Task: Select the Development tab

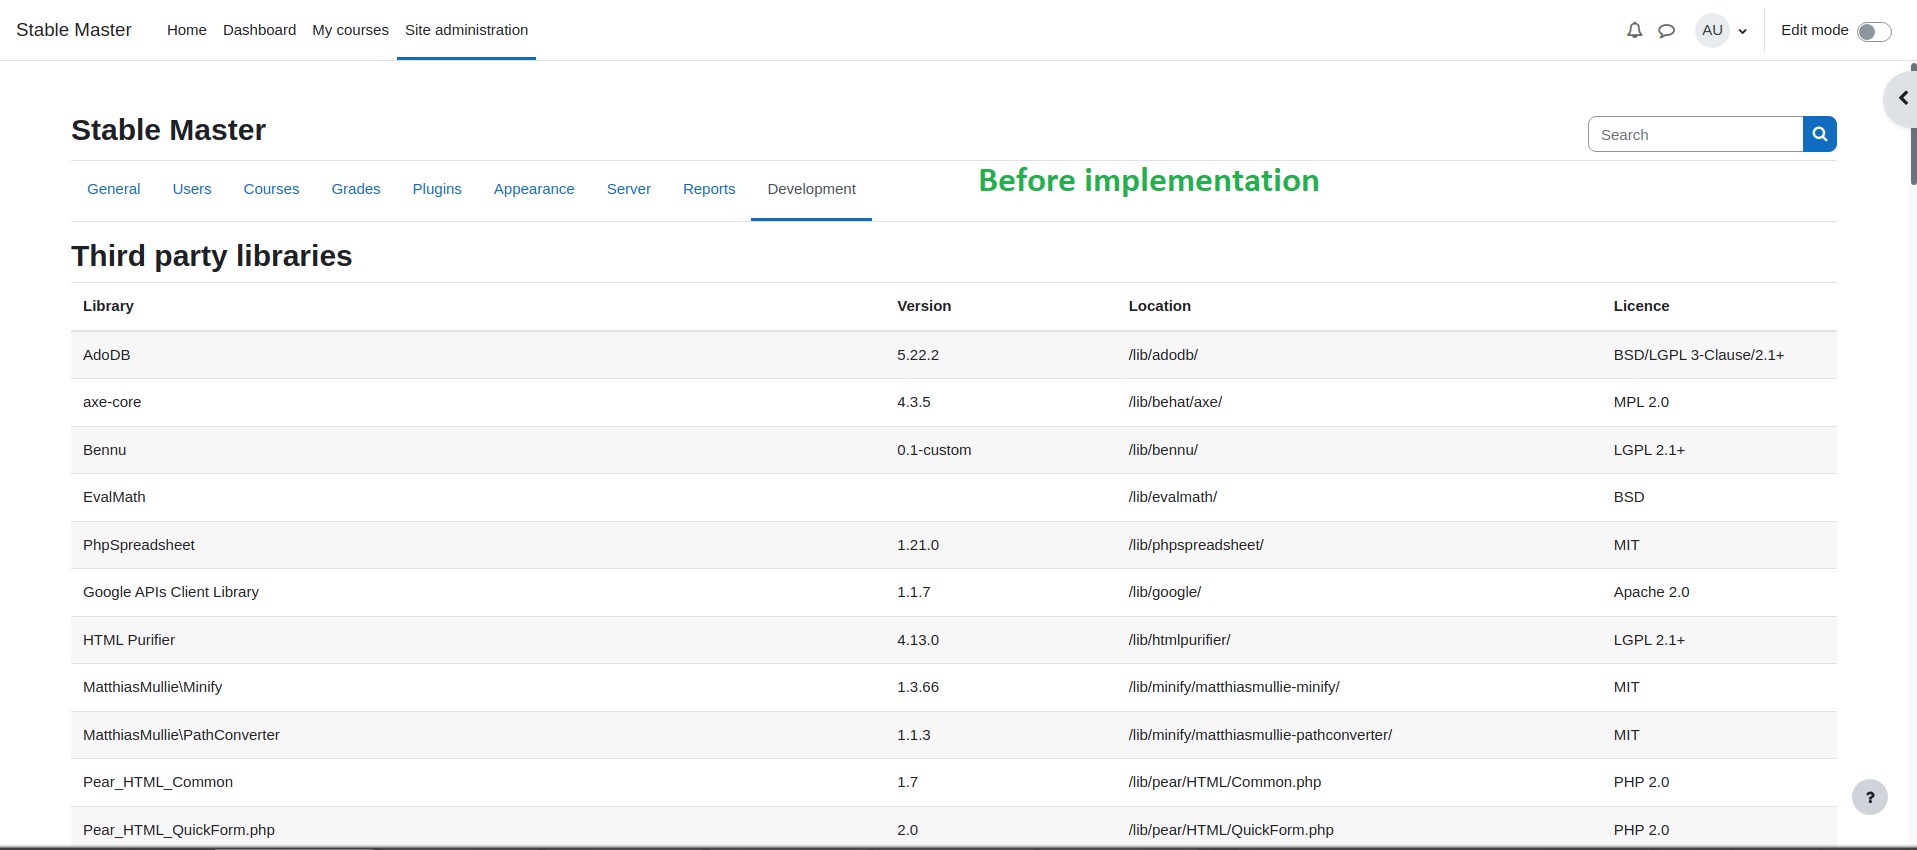Action: pos(811,189)
